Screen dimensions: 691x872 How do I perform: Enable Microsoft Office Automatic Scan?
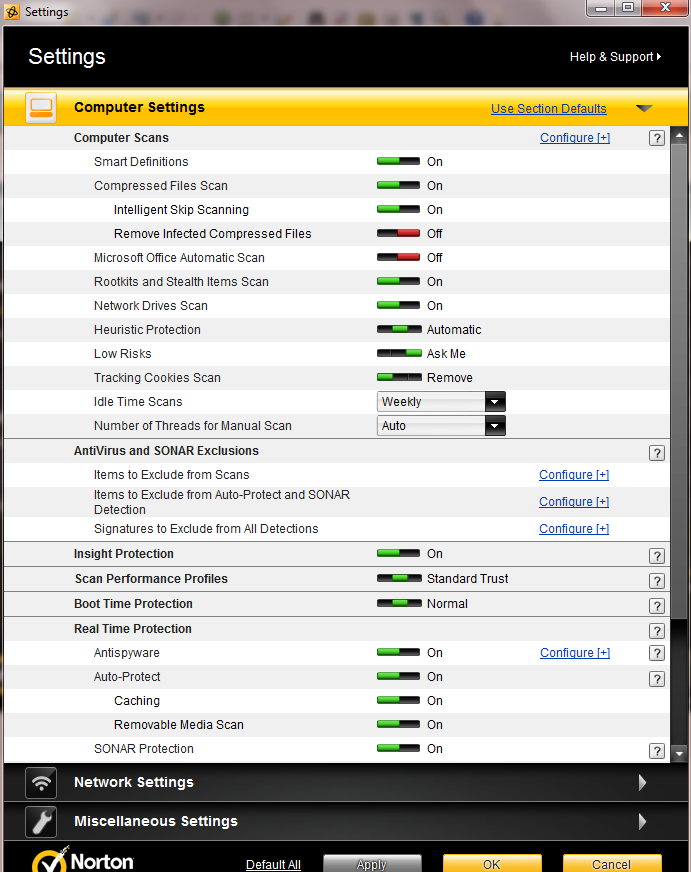[399, 258]
